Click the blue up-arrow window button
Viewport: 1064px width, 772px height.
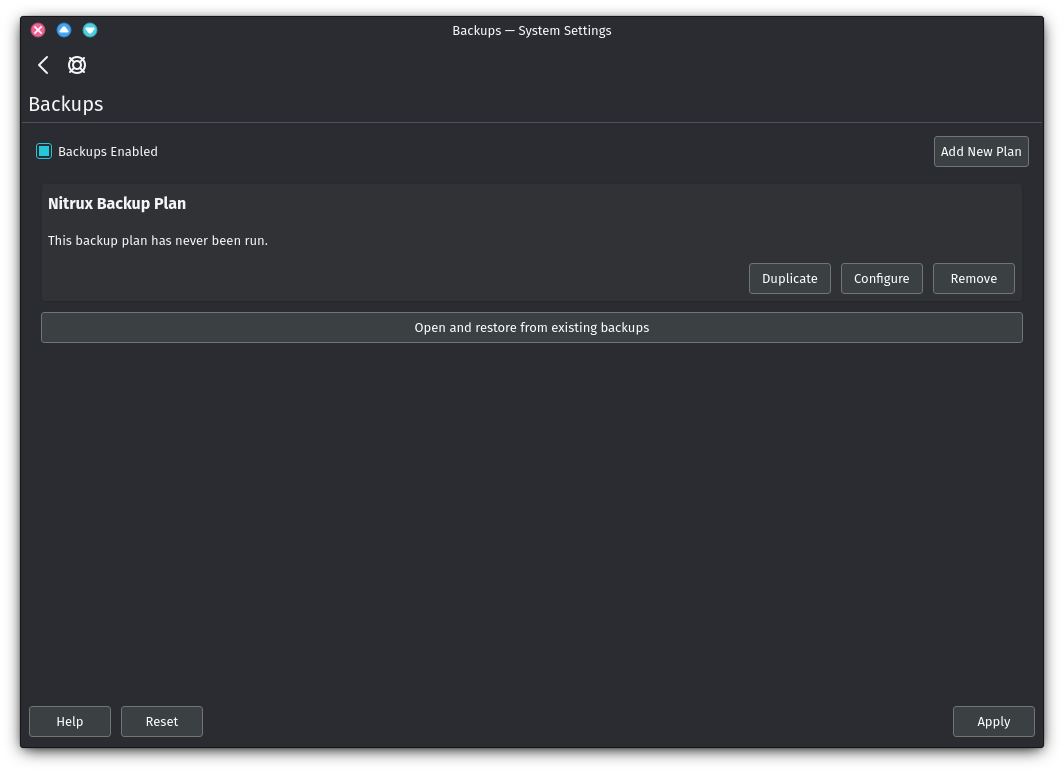click(64, 30)
